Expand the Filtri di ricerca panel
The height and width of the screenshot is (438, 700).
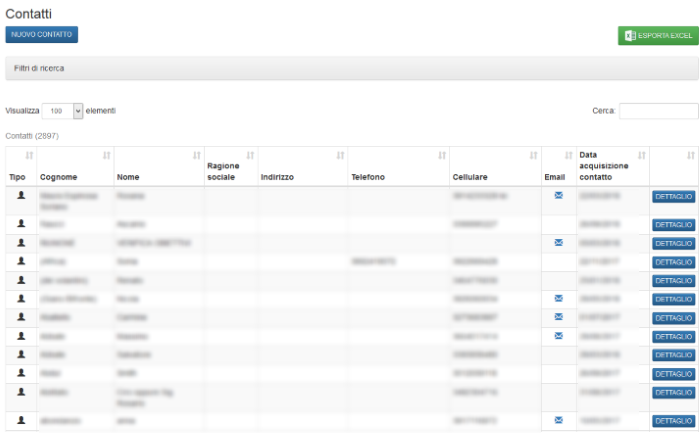coord(40,68)
